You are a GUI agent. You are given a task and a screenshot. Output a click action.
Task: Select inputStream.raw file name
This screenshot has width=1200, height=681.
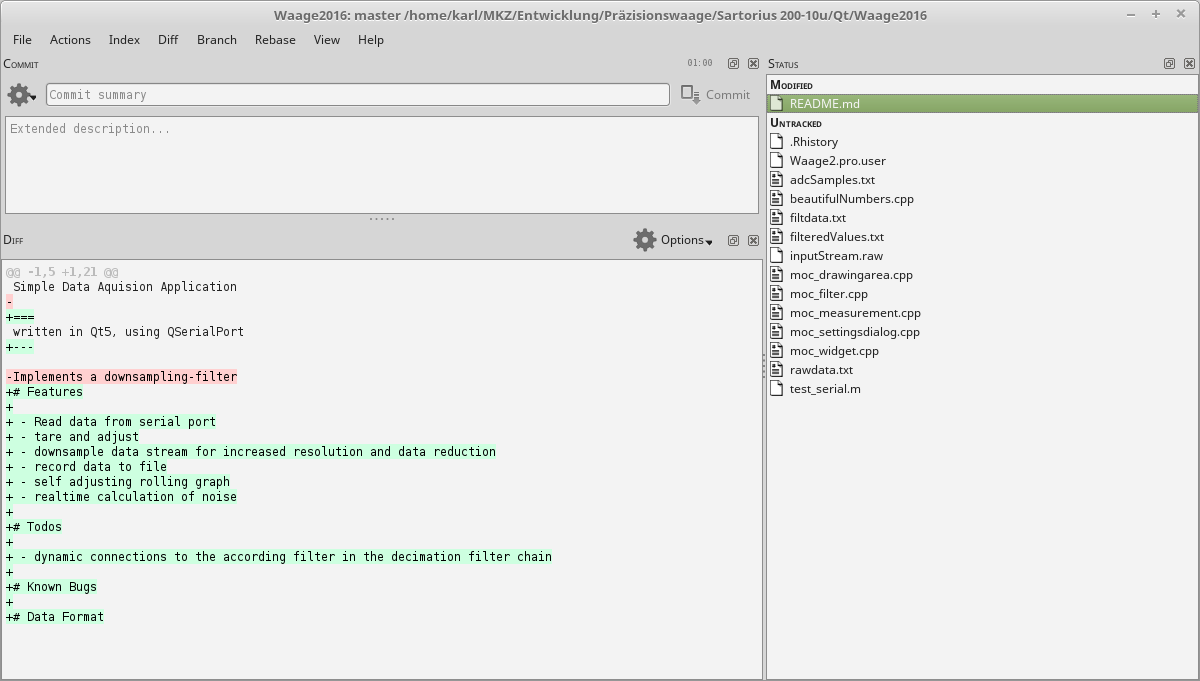click(836, 255)
